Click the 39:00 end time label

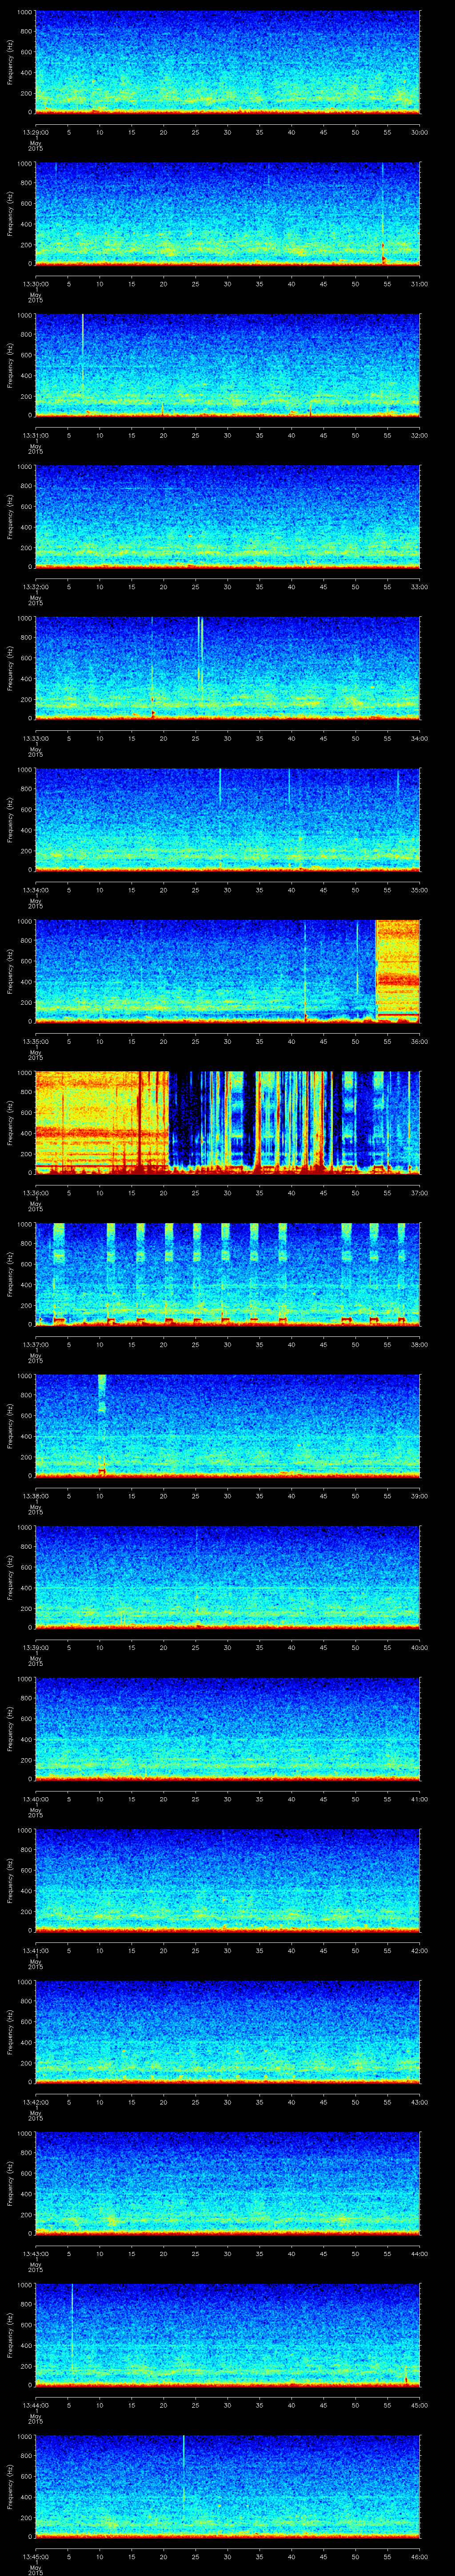pos(419,1495)
